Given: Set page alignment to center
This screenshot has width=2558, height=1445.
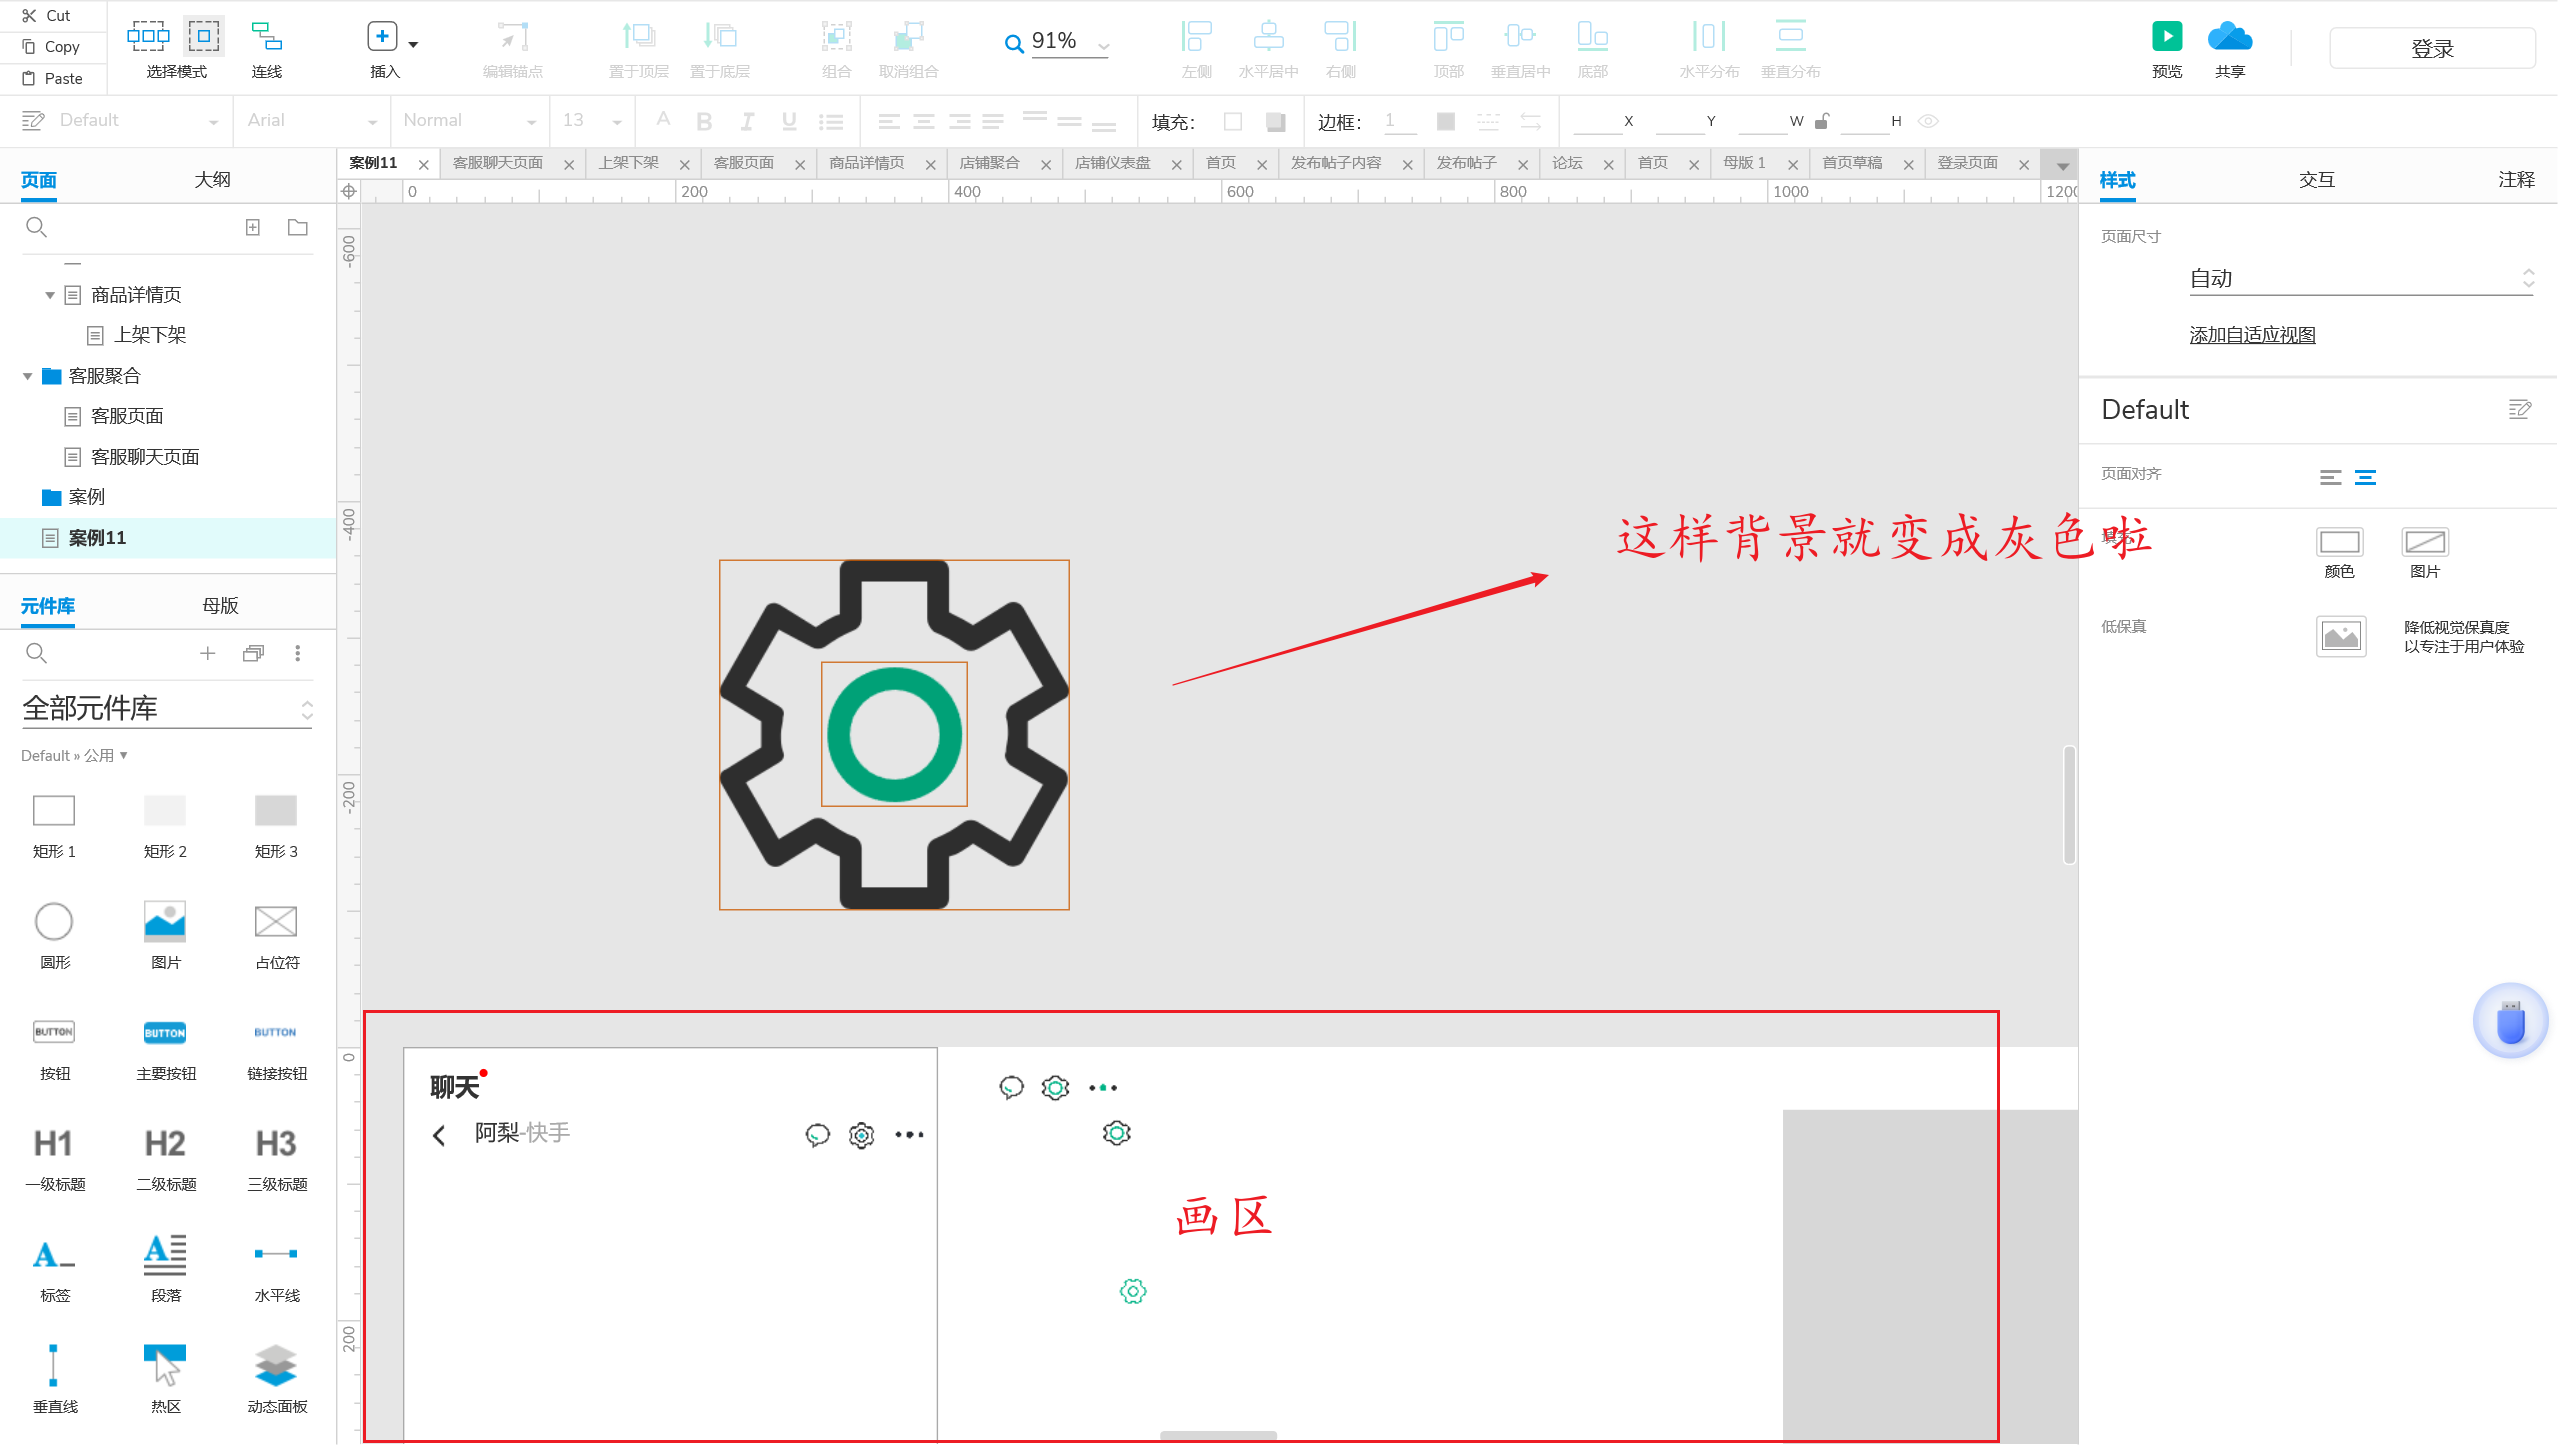Looking at the screenshot, I should (2365, 477).
